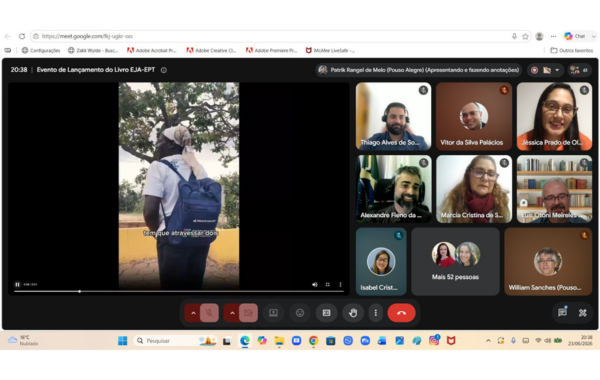The height and width of the screenshot is (380, 600).
Task: Open the Zakk Wylde bookmark
Action: (93, 50)
